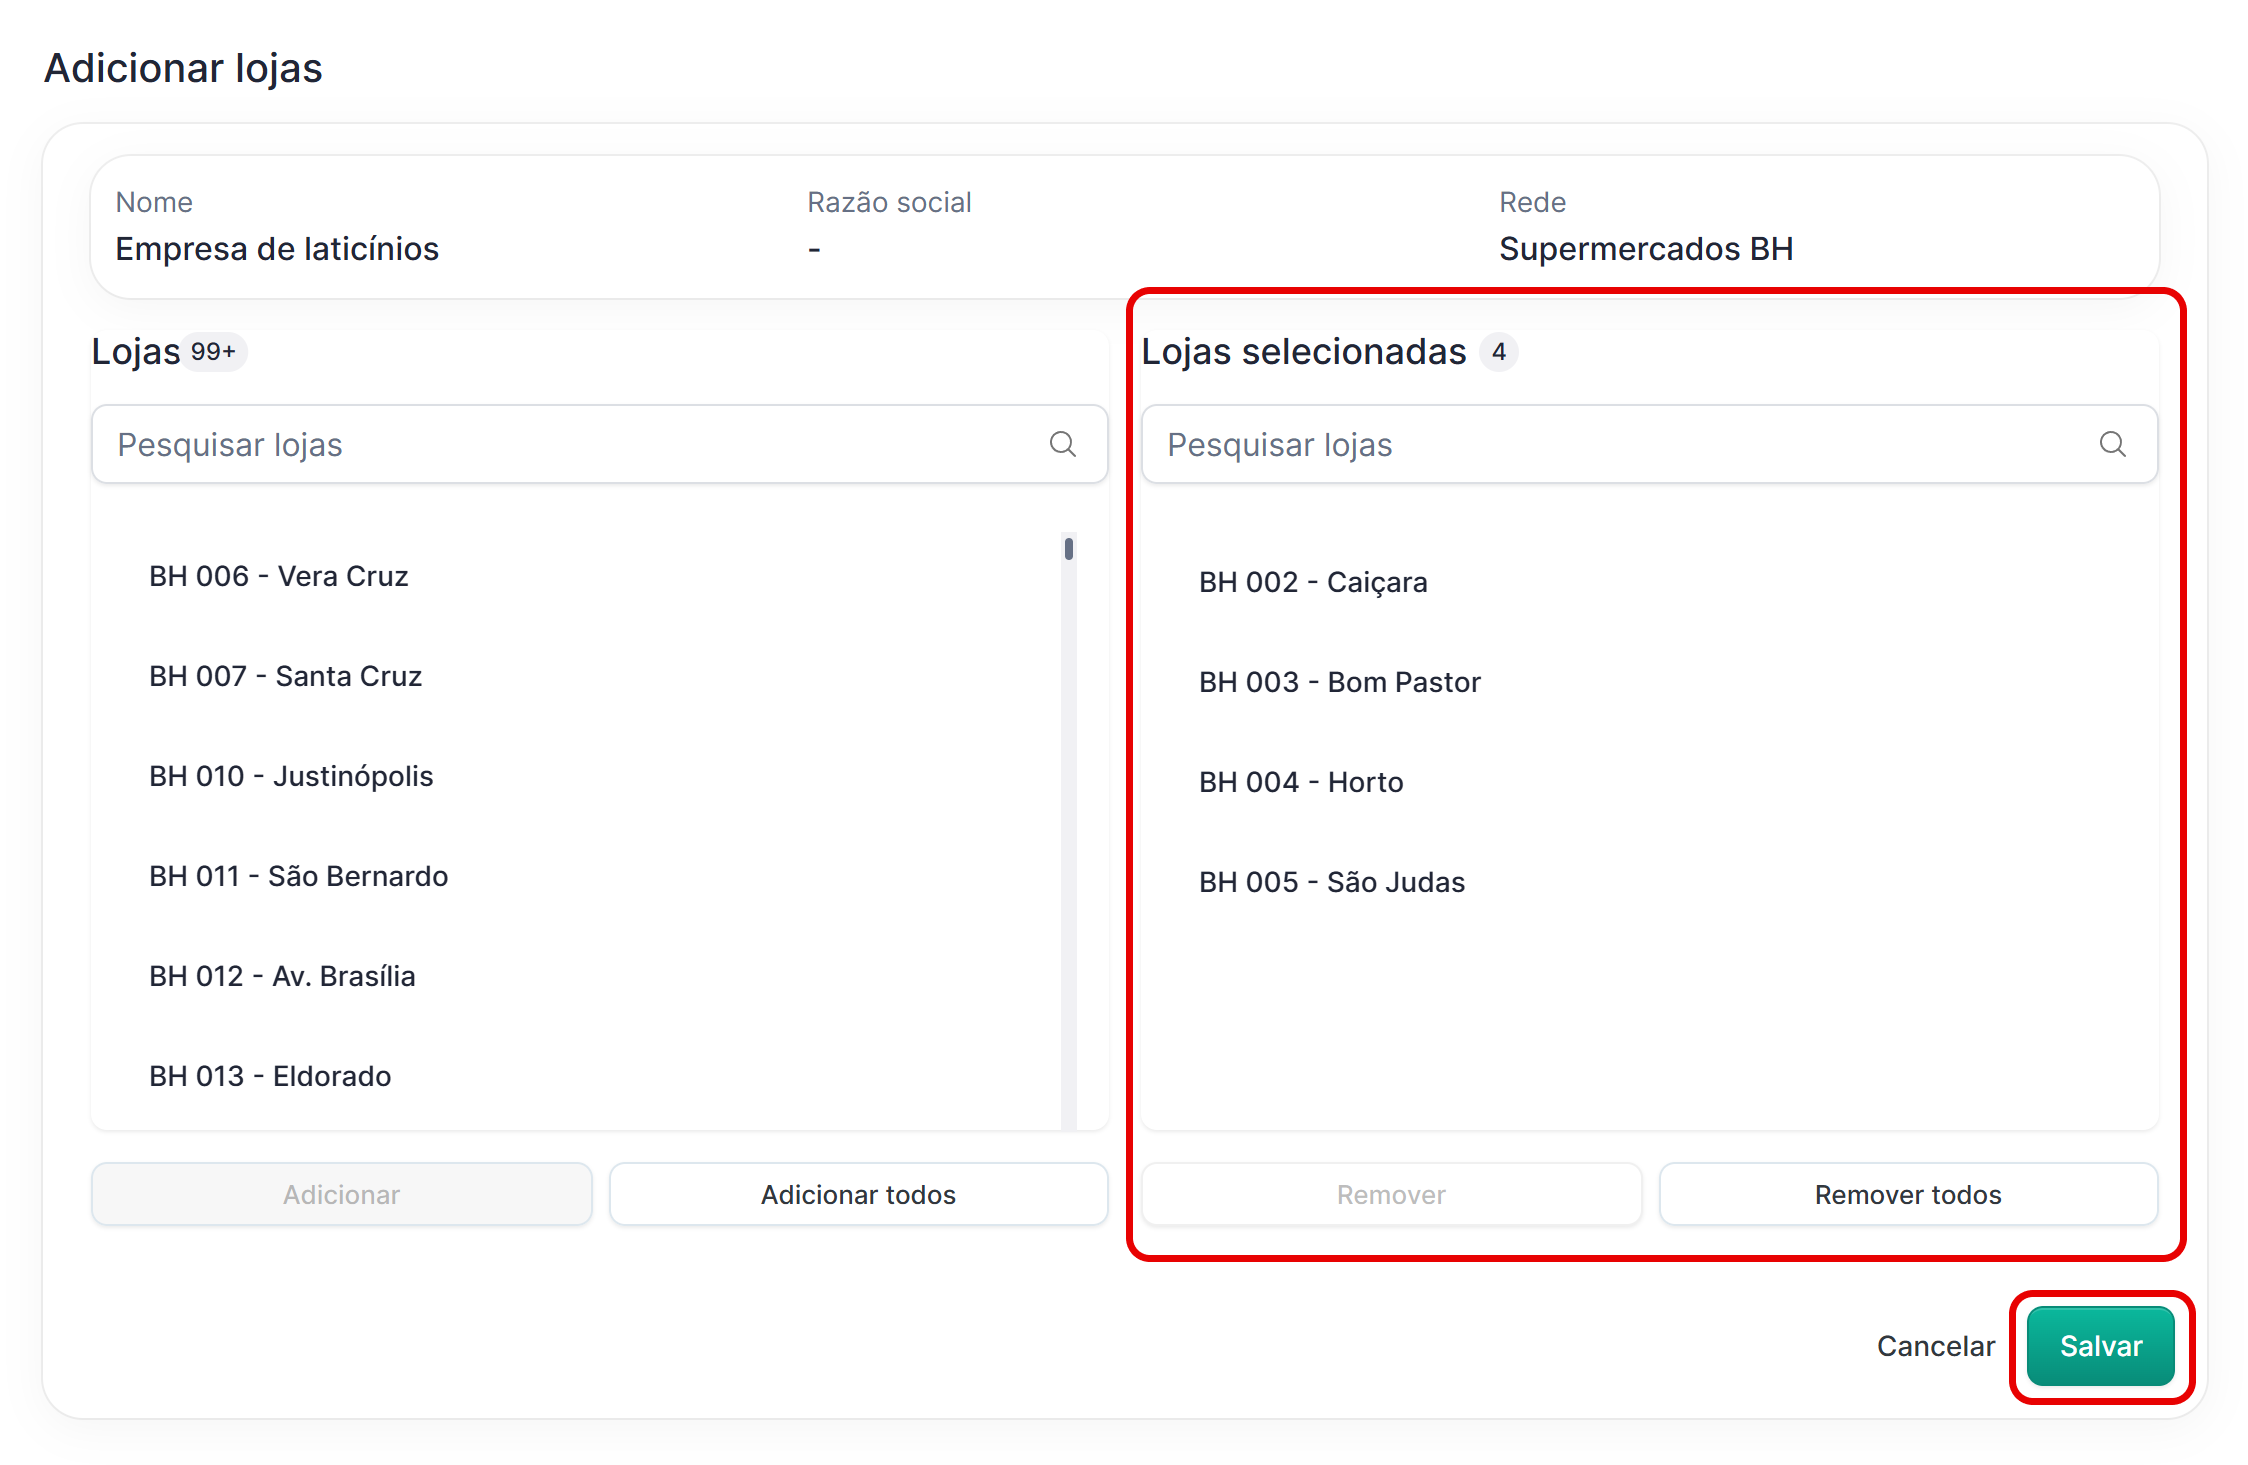The height and width of the screenshot is (1465, 2248).
Task: Click Adicionar todos button
Action: (858, 1194)
